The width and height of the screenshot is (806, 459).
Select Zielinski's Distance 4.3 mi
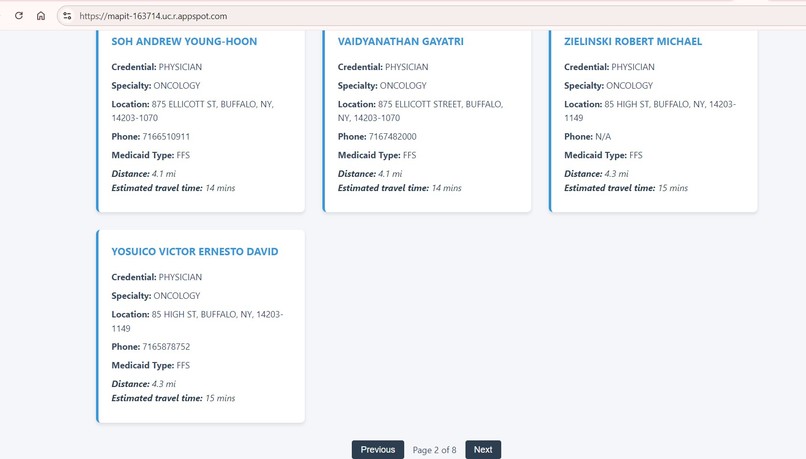596,174
